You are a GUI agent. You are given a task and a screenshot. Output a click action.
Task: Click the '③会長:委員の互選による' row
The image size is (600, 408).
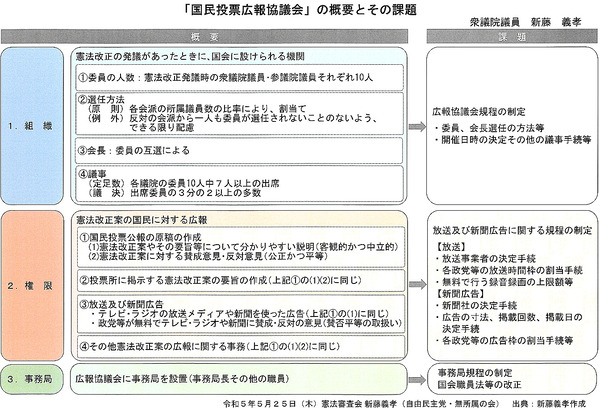[x=240, y=150]
